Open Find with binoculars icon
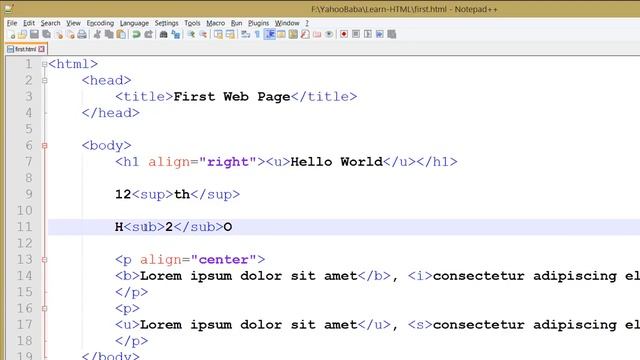 [x=163, y=34]
